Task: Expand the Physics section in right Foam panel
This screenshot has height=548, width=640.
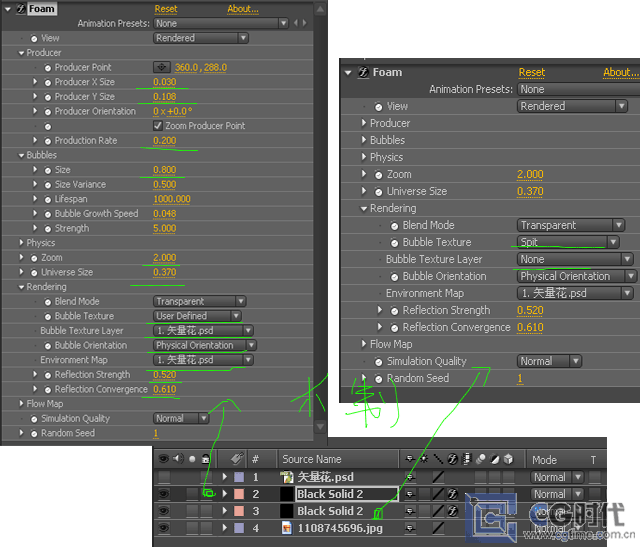Action: (363, 157)
